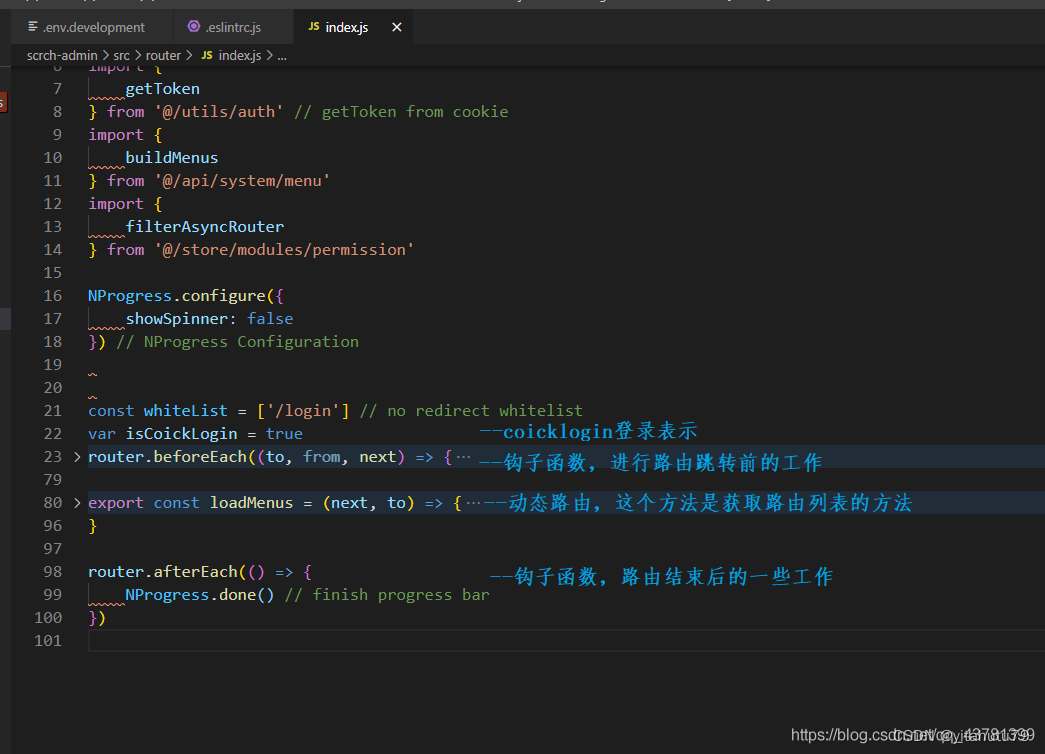Click the JS icon on index.js tab
The height and width of the screenshot is (754, 1045).
(313, 27)
